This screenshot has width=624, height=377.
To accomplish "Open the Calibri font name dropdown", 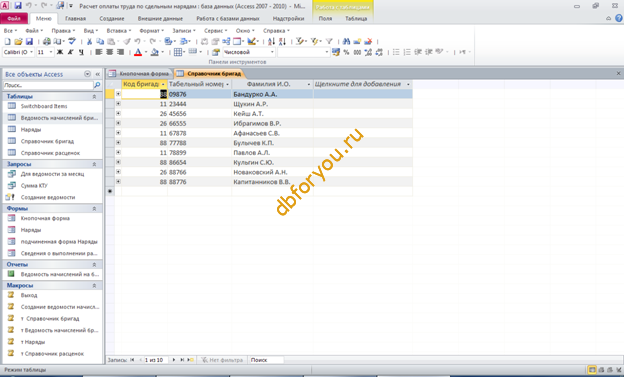I will pyautogui.click(x=31, y=52).
